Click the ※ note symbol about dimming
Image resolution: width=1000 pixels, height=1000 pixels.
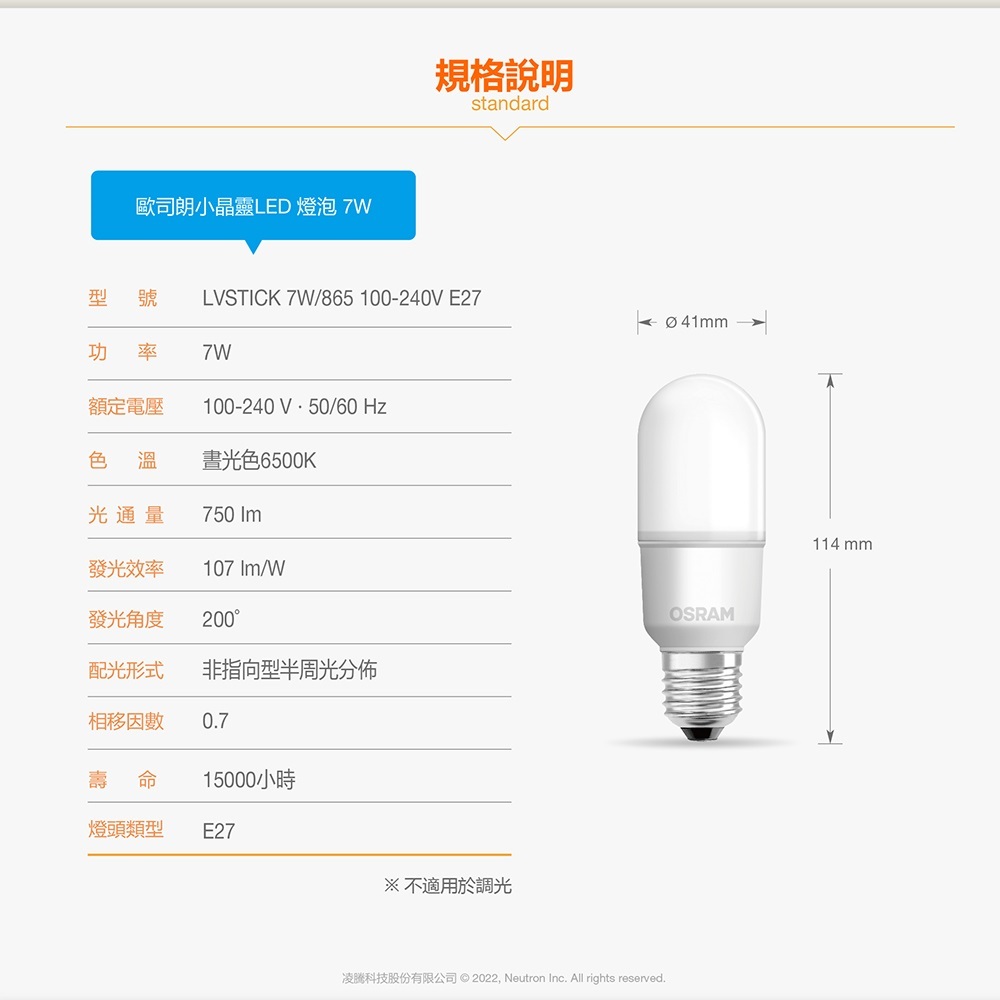coord(391,885)
